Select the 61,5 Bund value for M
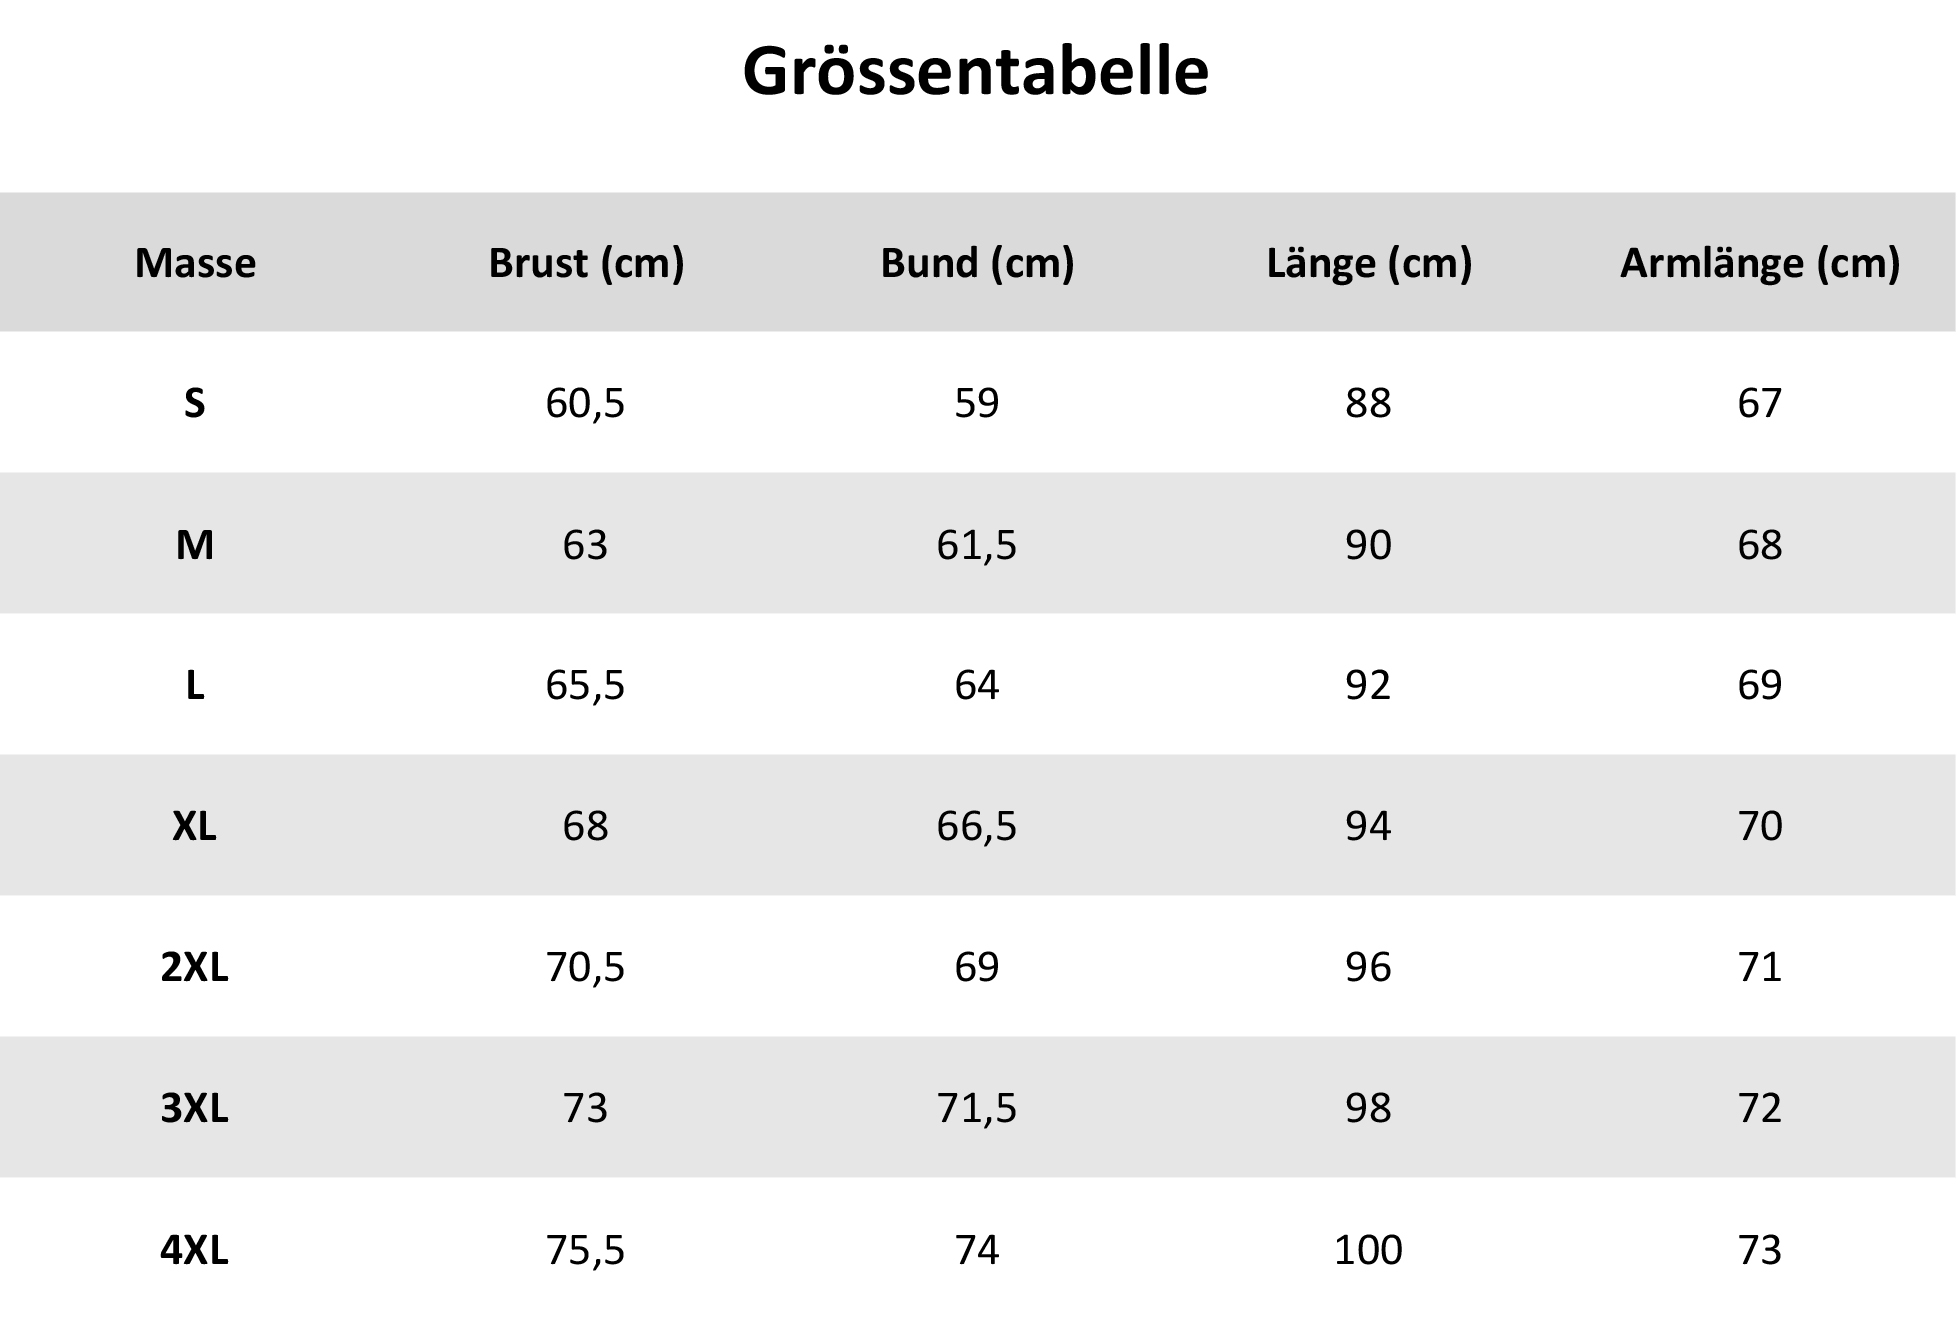 point(976,545)
